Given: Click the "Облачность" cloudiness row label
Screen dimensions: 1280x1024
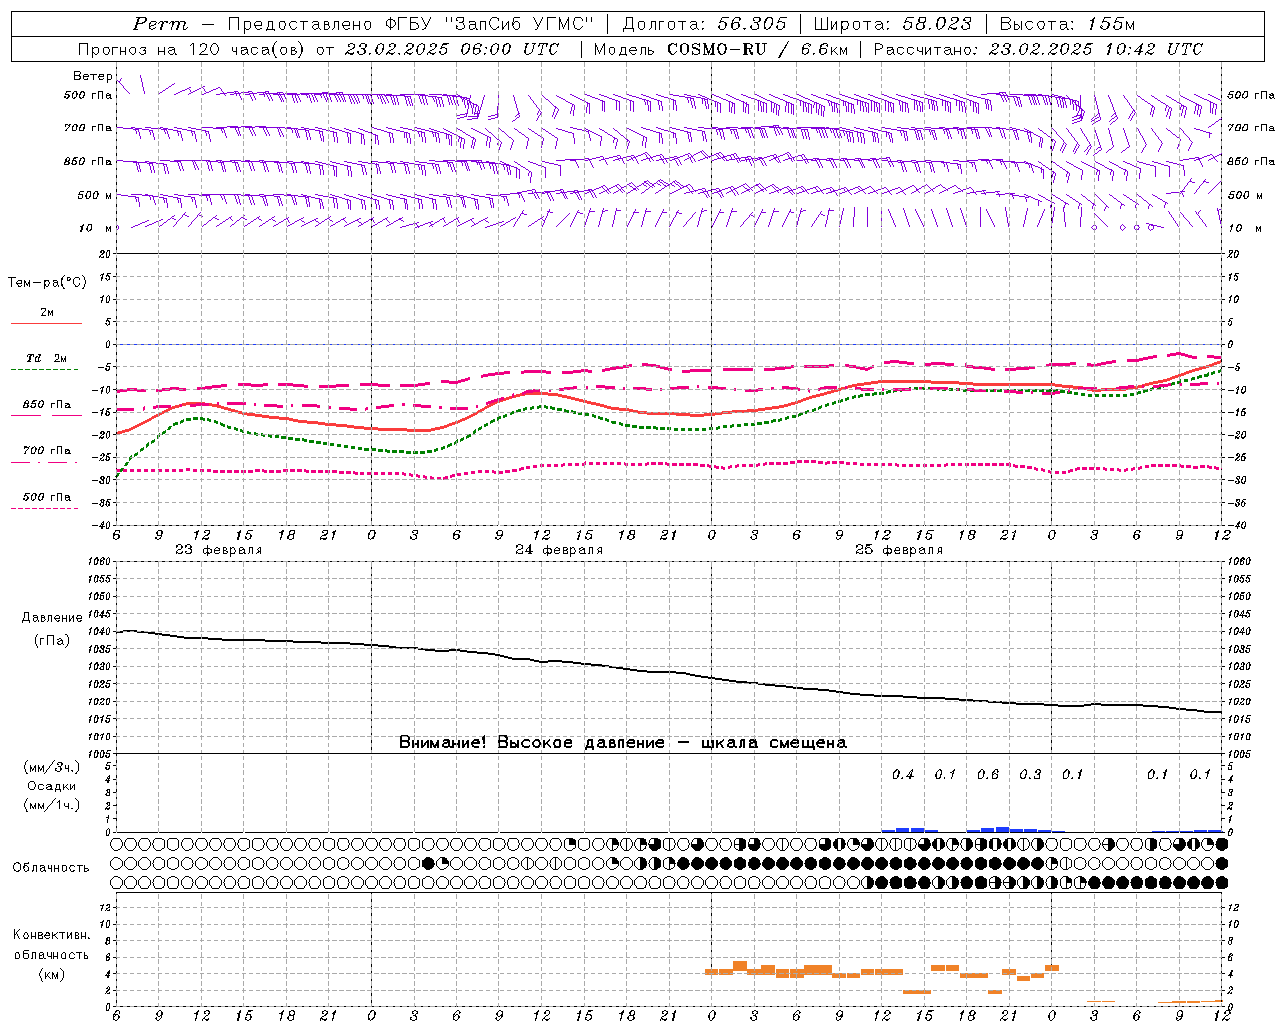Looking at the screenshot, I should [51, 868].
